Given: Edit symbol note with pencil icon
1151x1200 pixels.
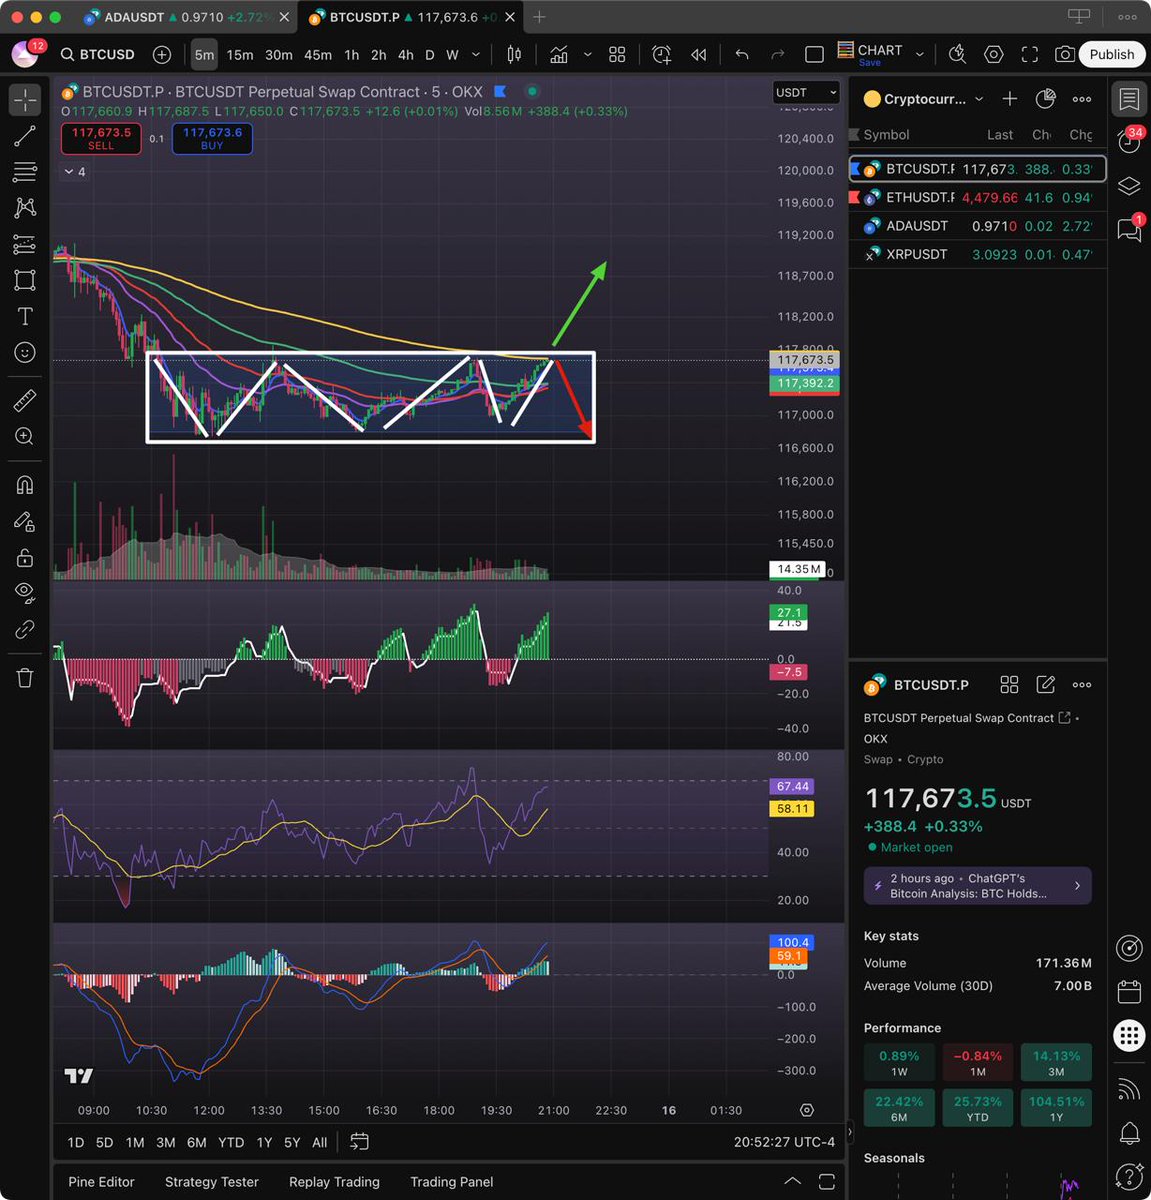Looking at the screenshot, I should tap(1046, 685).
